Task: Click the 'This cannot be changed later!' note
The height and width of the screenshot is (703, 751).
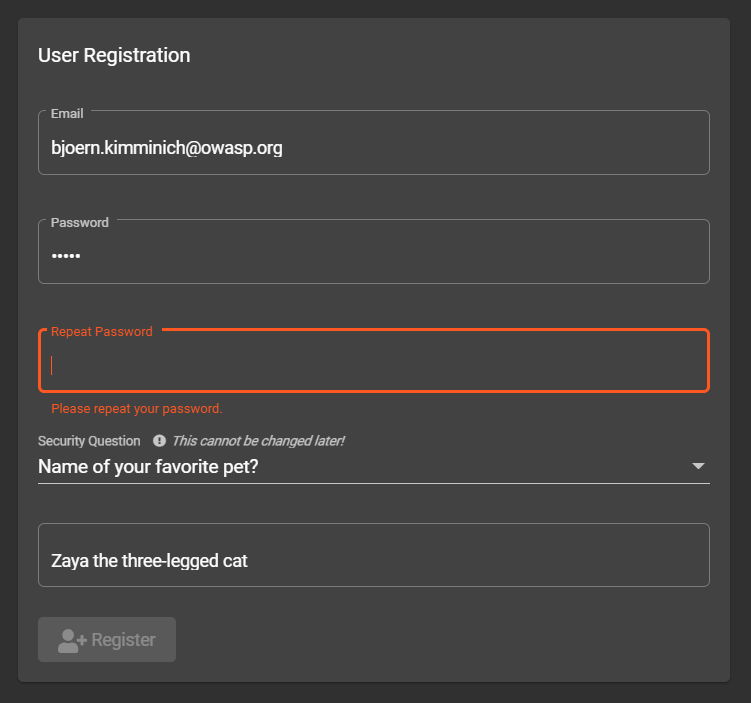Action: pos(258,441)
